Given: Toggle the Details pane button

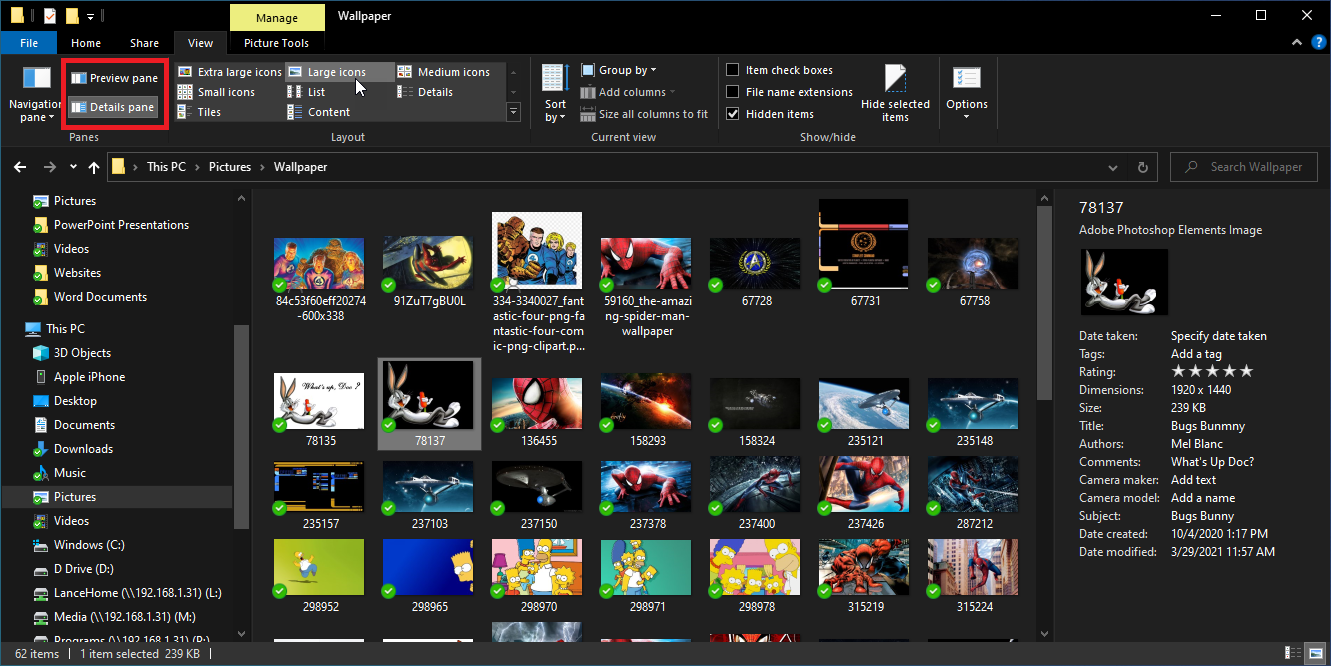Looking at the screenshot, I should coord(112,107).
